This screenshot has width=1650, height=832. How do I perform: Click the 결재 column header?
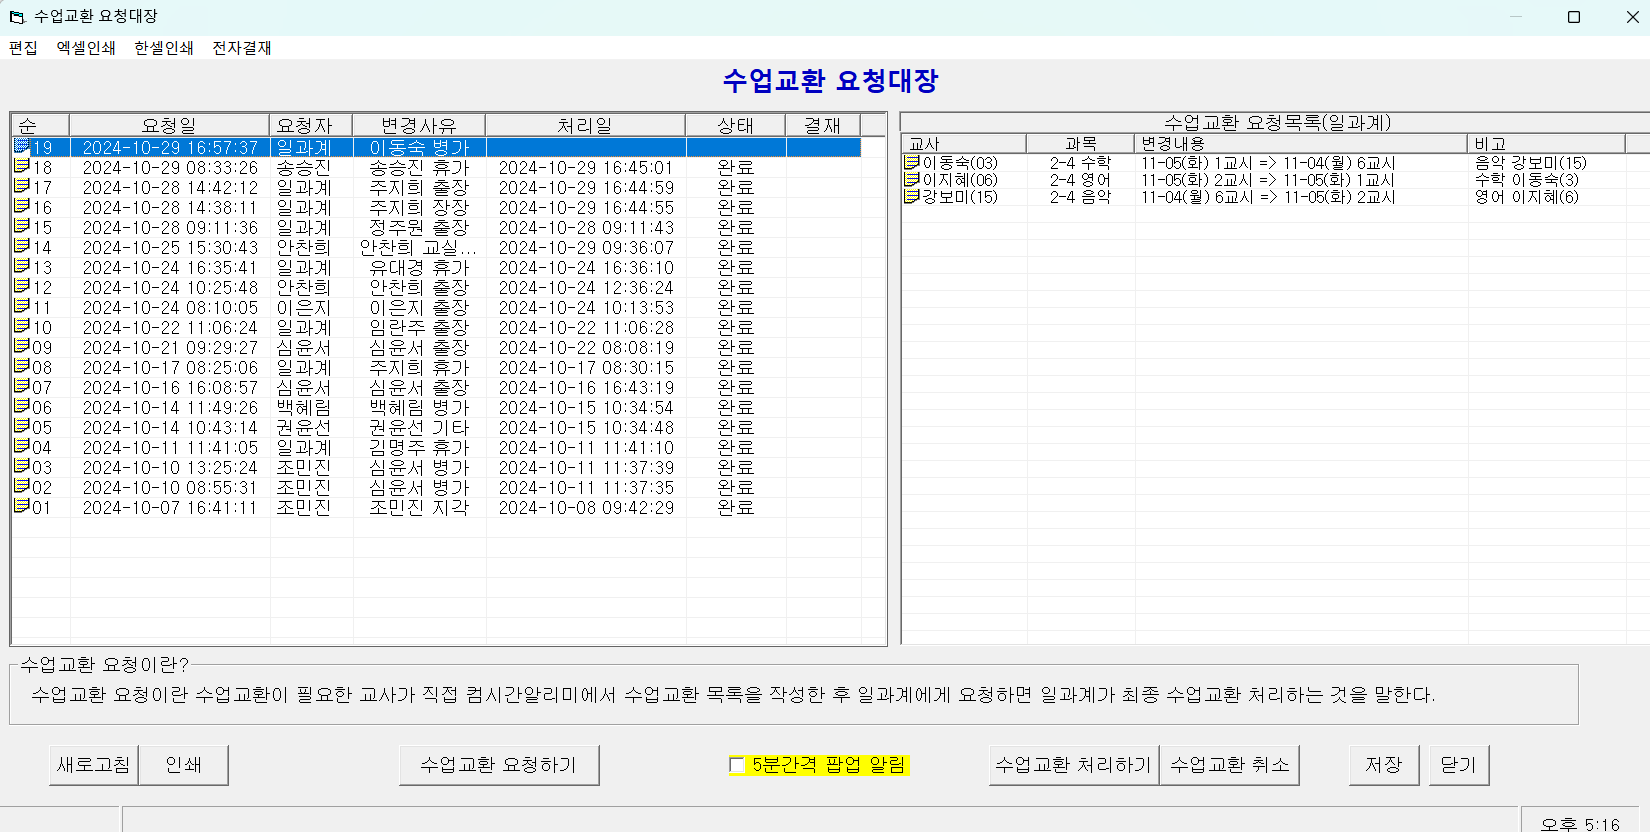pos(823,125)
